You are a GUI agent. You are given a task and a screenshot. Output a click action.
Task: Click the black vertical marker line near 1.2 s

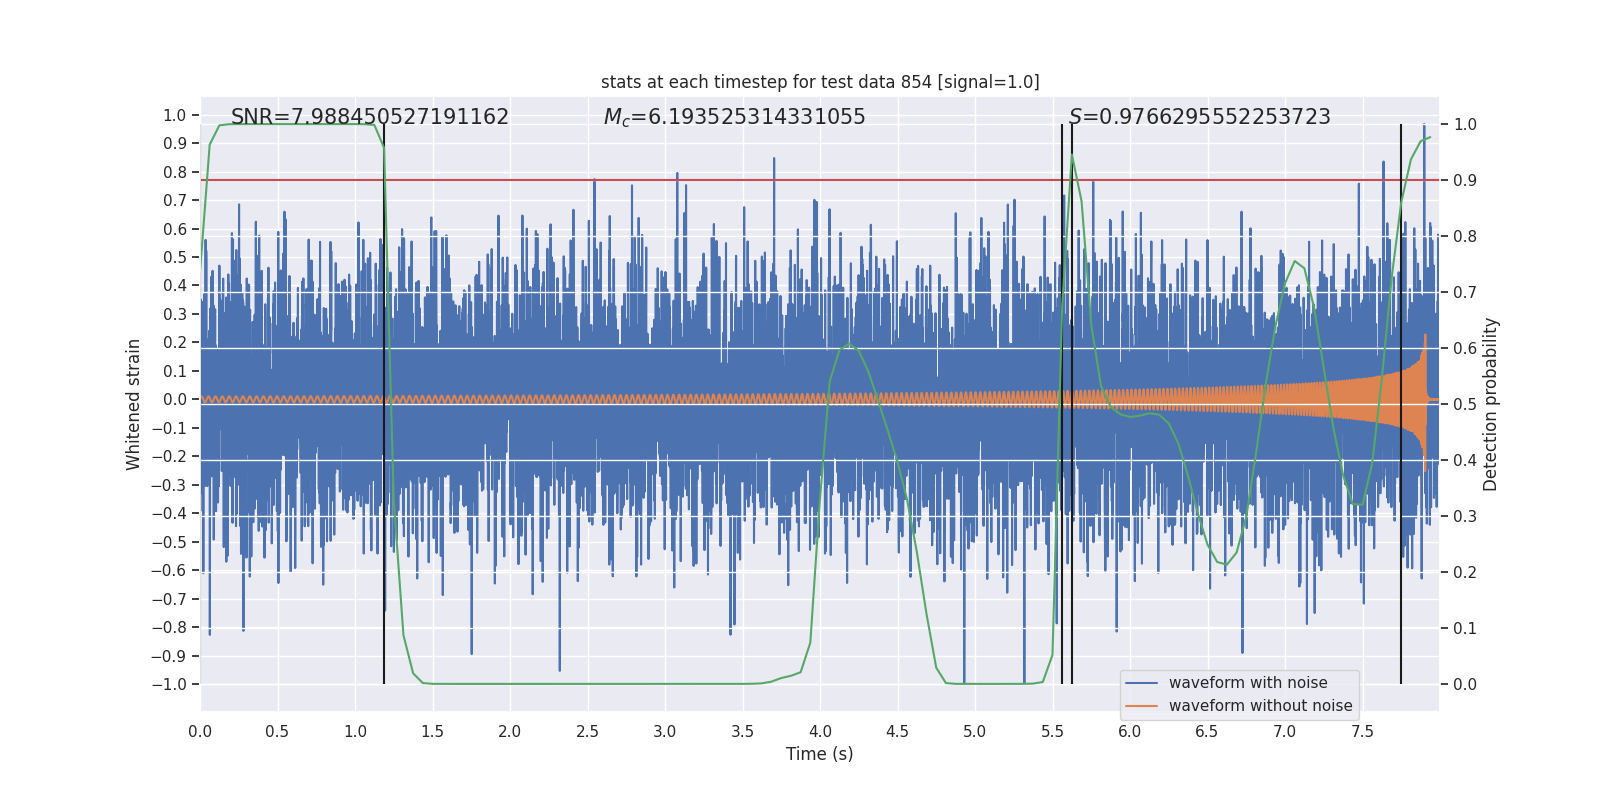384,404
